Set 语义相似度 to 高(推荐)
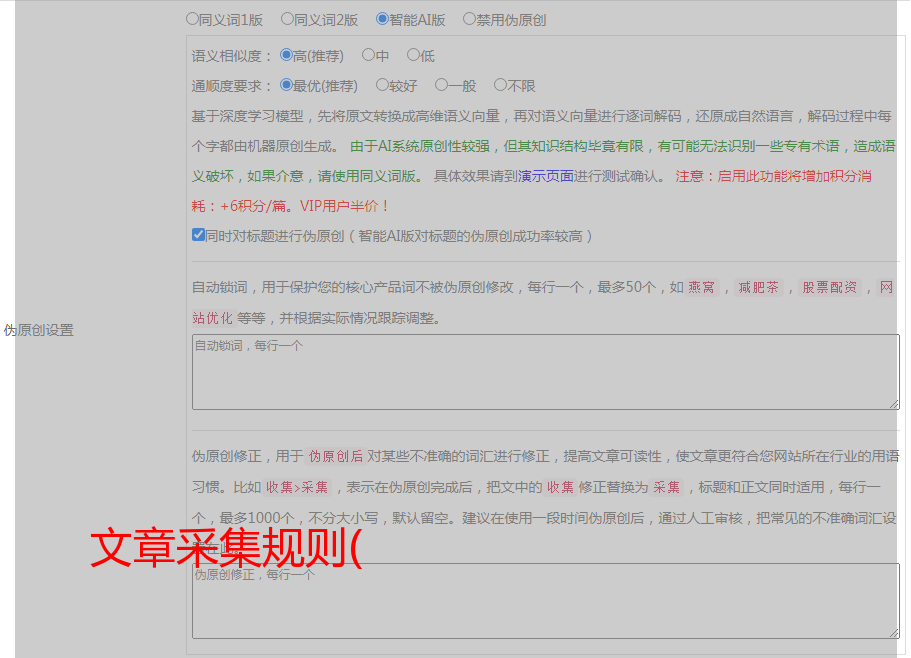The width and height of the screenshot is (911, 658). point(287,55)
